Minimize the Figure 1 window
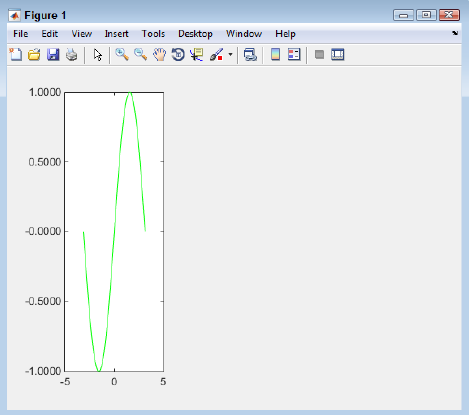469x415 pixels. click(x=404, y=15)
